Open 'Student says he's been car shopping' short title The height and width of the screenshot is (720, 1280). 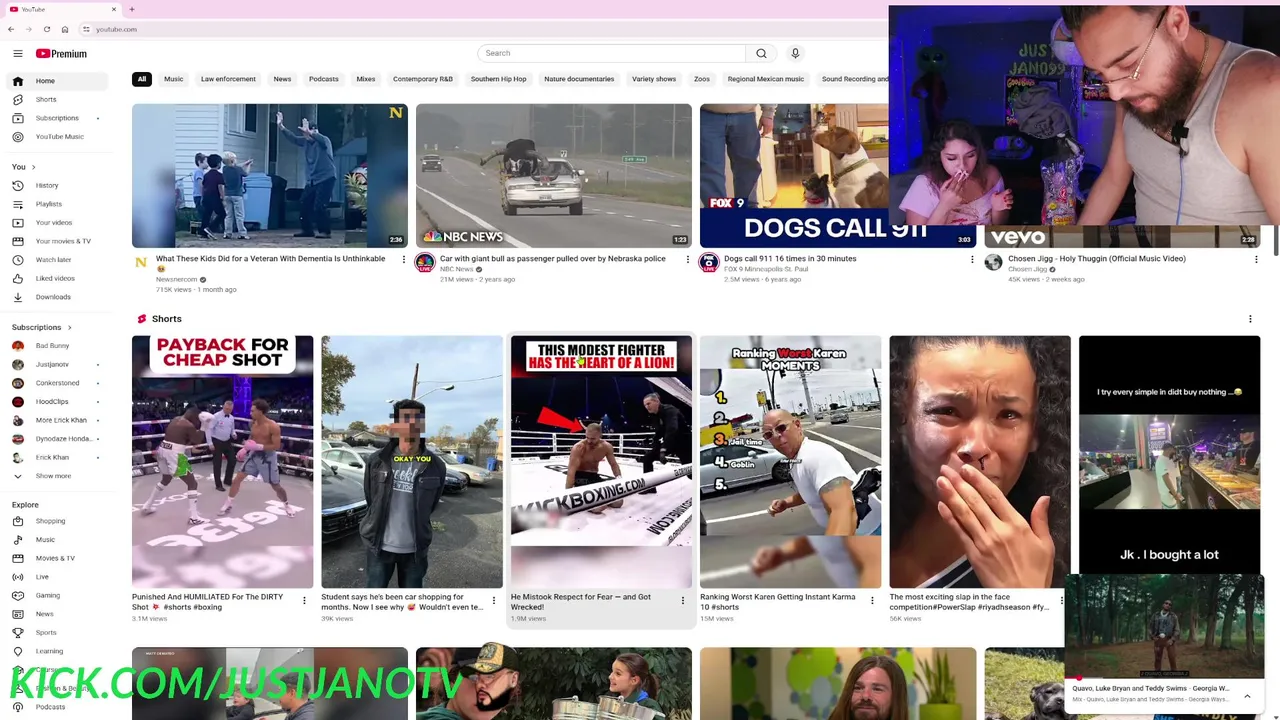pyautogui.click(x=402, y=601)
